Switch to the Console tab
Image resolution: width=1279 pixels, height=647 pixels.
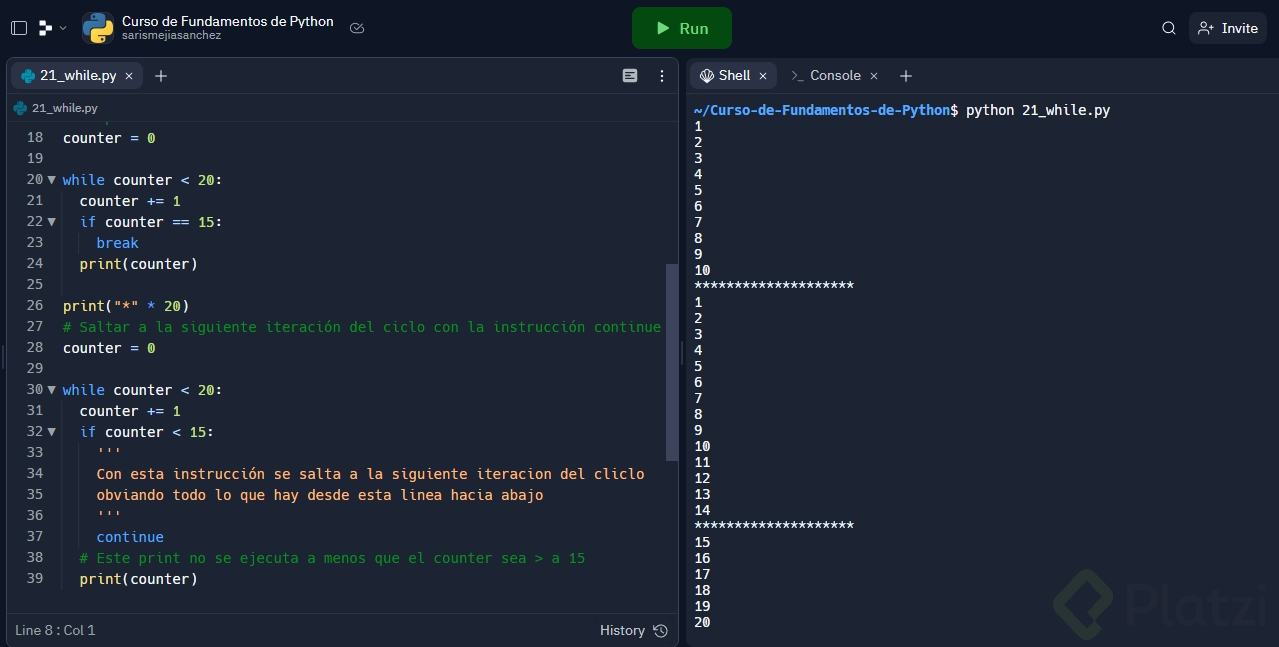point(835,75)
